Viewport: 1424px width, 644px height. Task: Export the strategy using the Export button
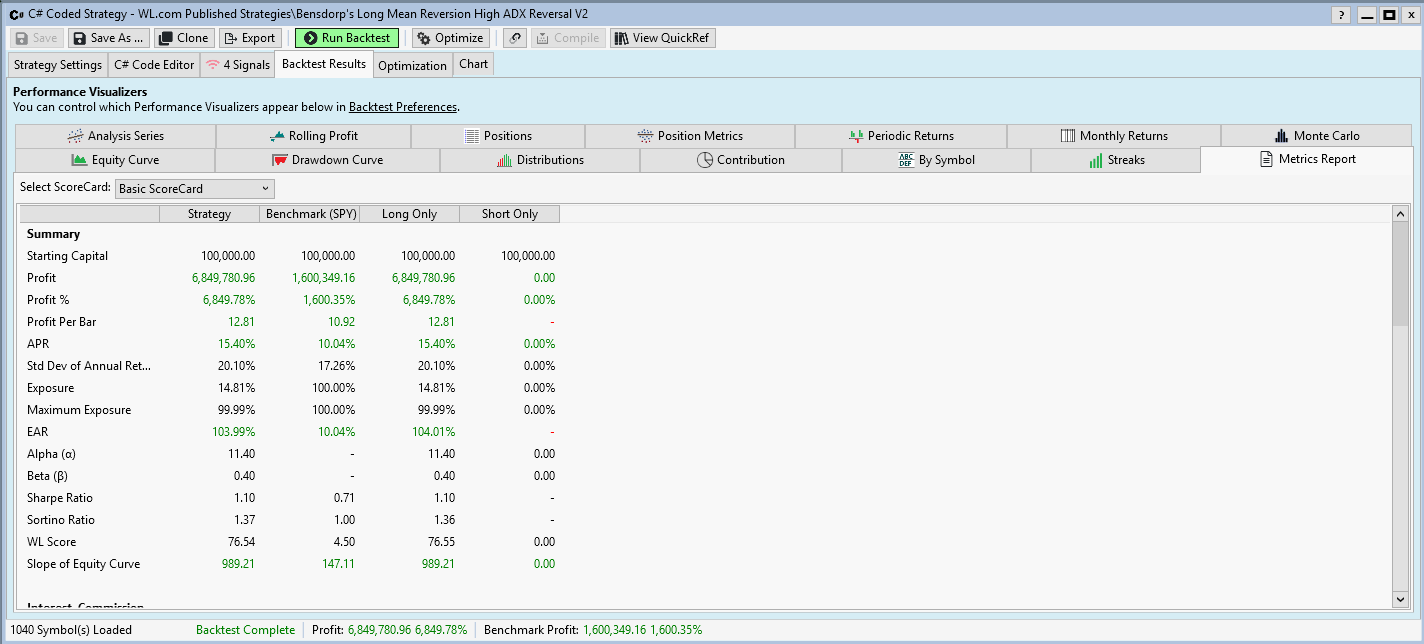(x=248, y=38)
